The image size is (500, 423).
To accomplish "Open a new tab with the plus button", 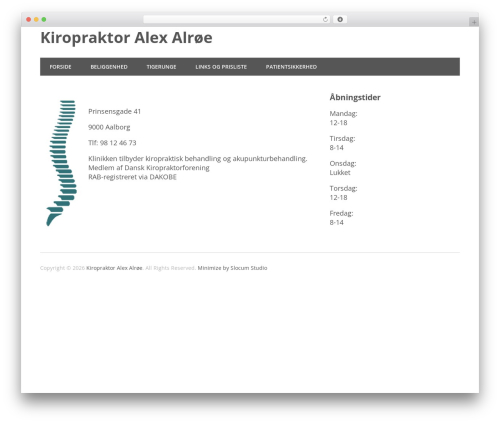I will [x=474, y=22].
